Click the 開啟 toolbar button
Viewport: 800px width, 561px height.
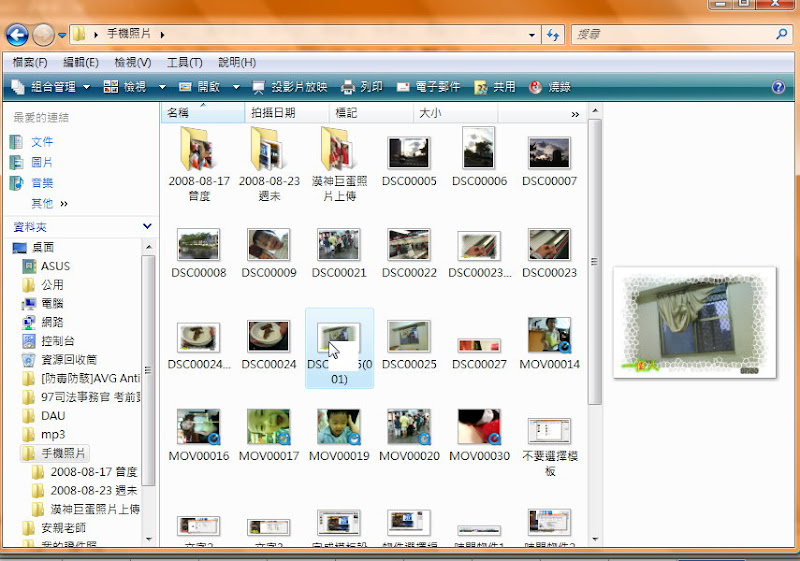pyautogui.click(x=199, y=87)
